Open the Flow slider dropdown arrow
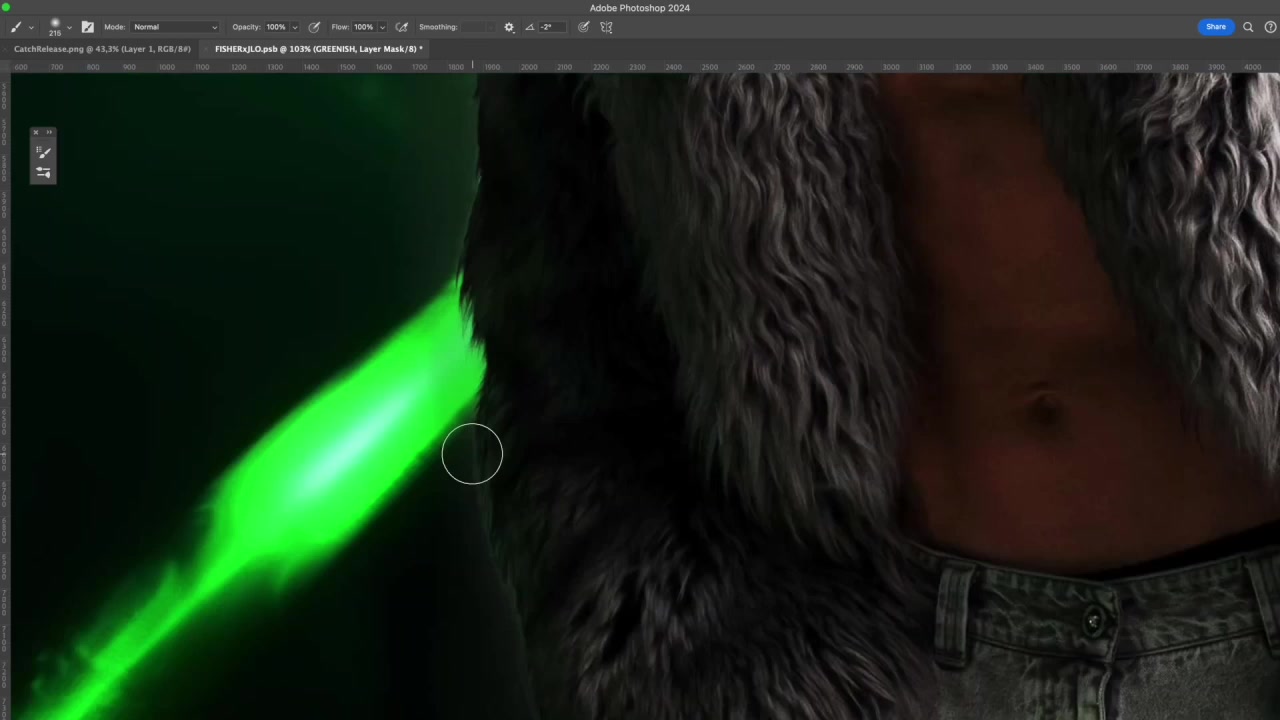Viewport: 1280px width, 720px height. 382,28
